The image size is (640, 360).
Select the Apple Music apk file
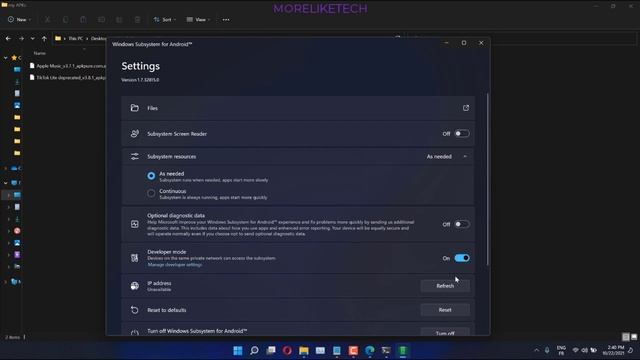point(68,66)
